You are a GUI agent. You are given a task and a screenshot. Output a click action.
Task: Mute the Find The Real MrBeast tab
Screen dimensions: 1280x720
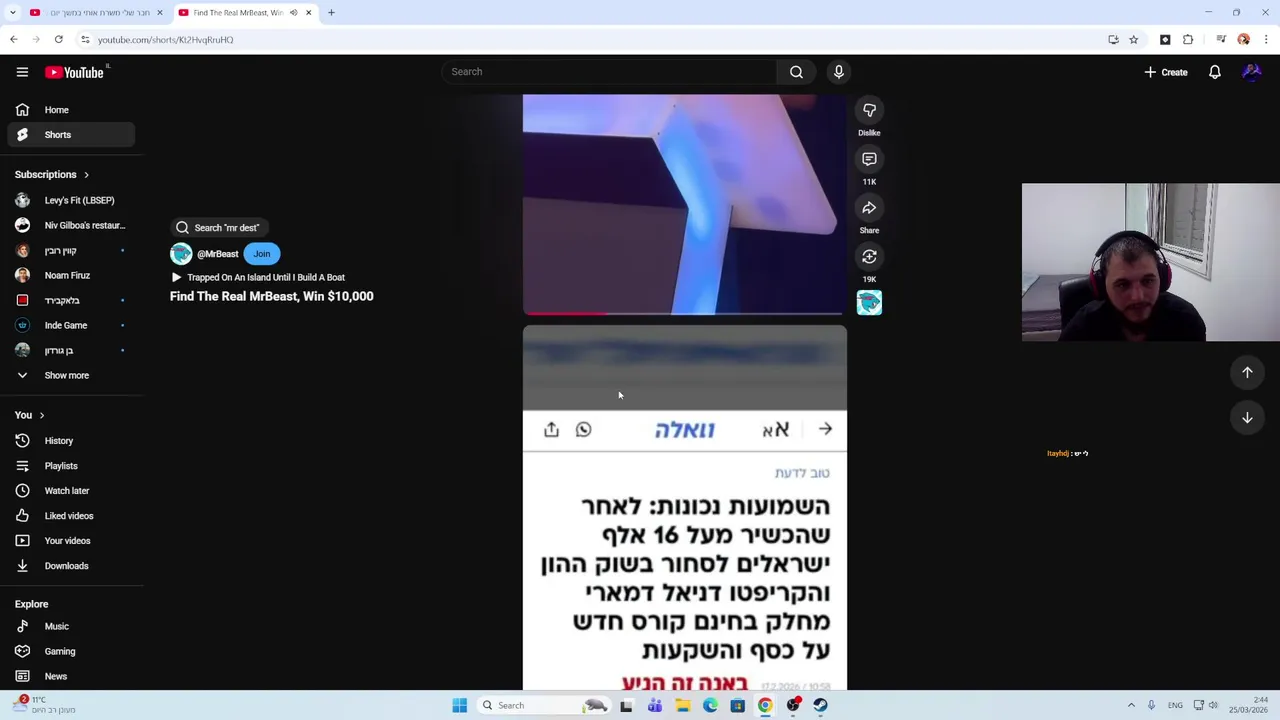(x=293, y=13)
